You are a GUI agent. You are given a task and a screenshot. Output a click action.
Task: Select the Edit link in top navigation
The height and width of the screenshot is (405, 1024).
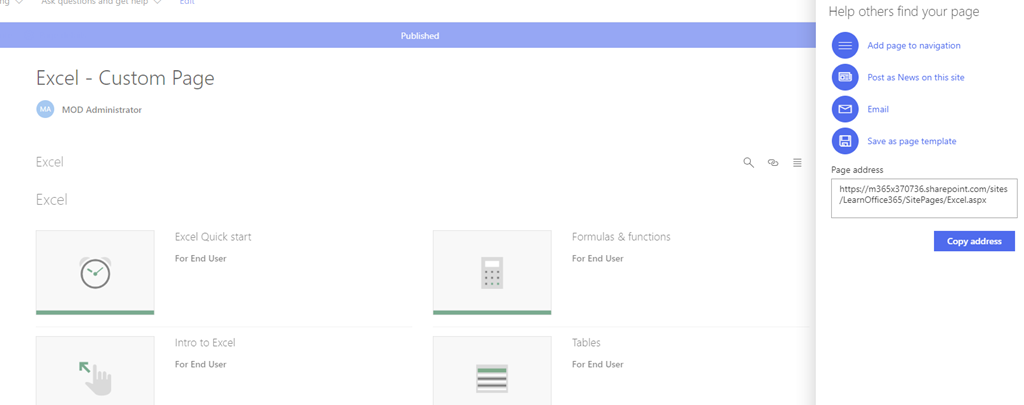pyautogui.click(x=187, y=3)
